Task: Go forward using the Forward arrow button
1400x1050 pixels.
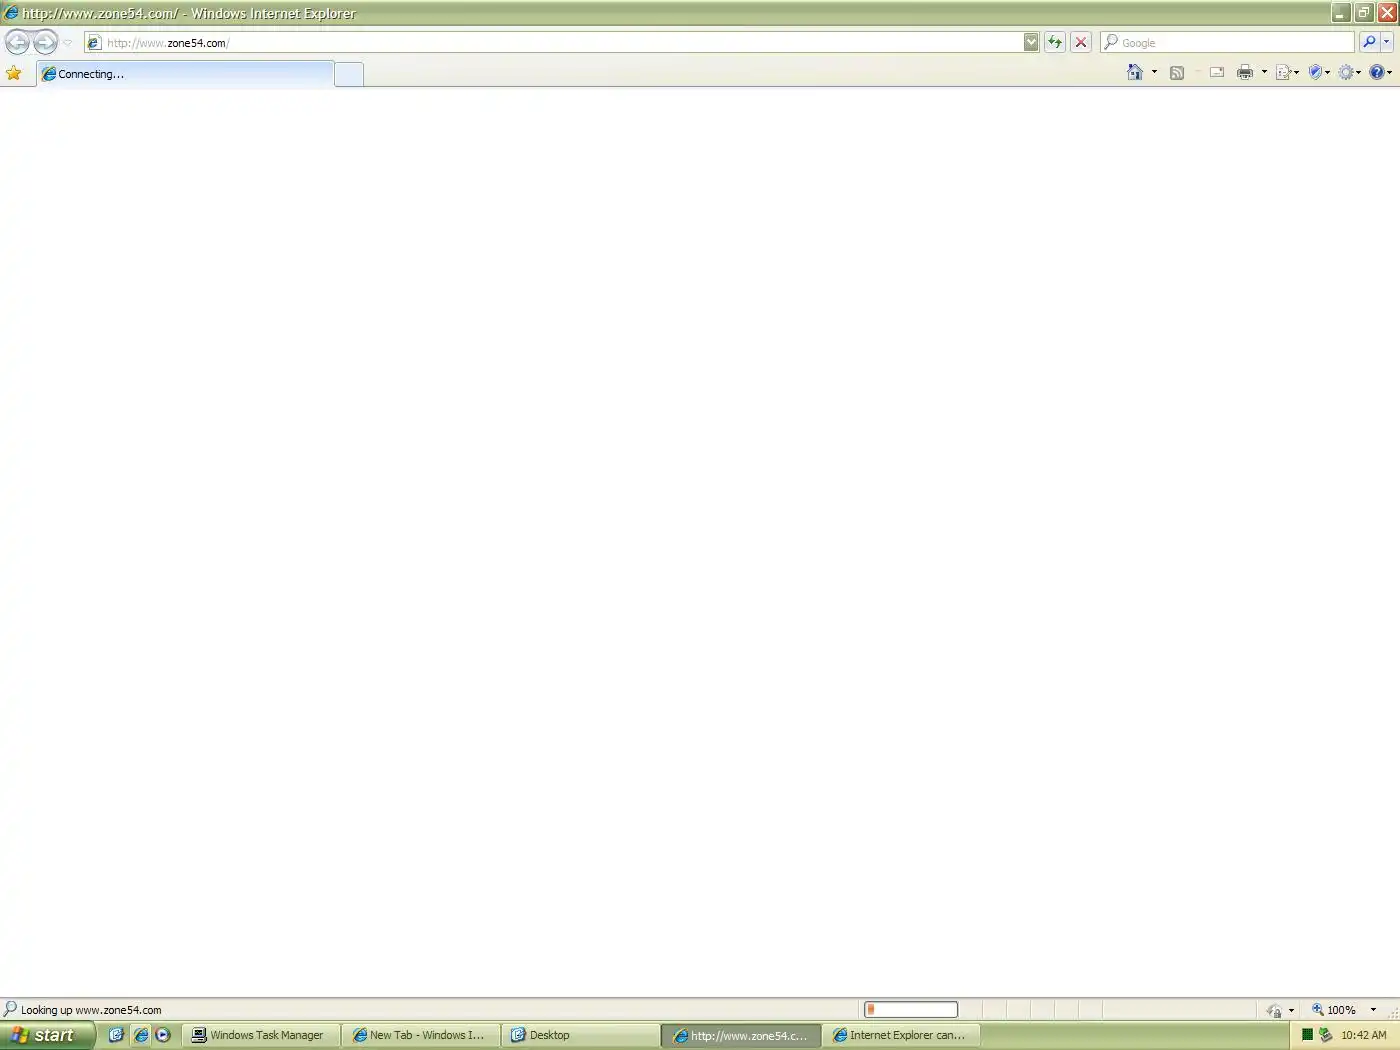Action: coord(45,42)
